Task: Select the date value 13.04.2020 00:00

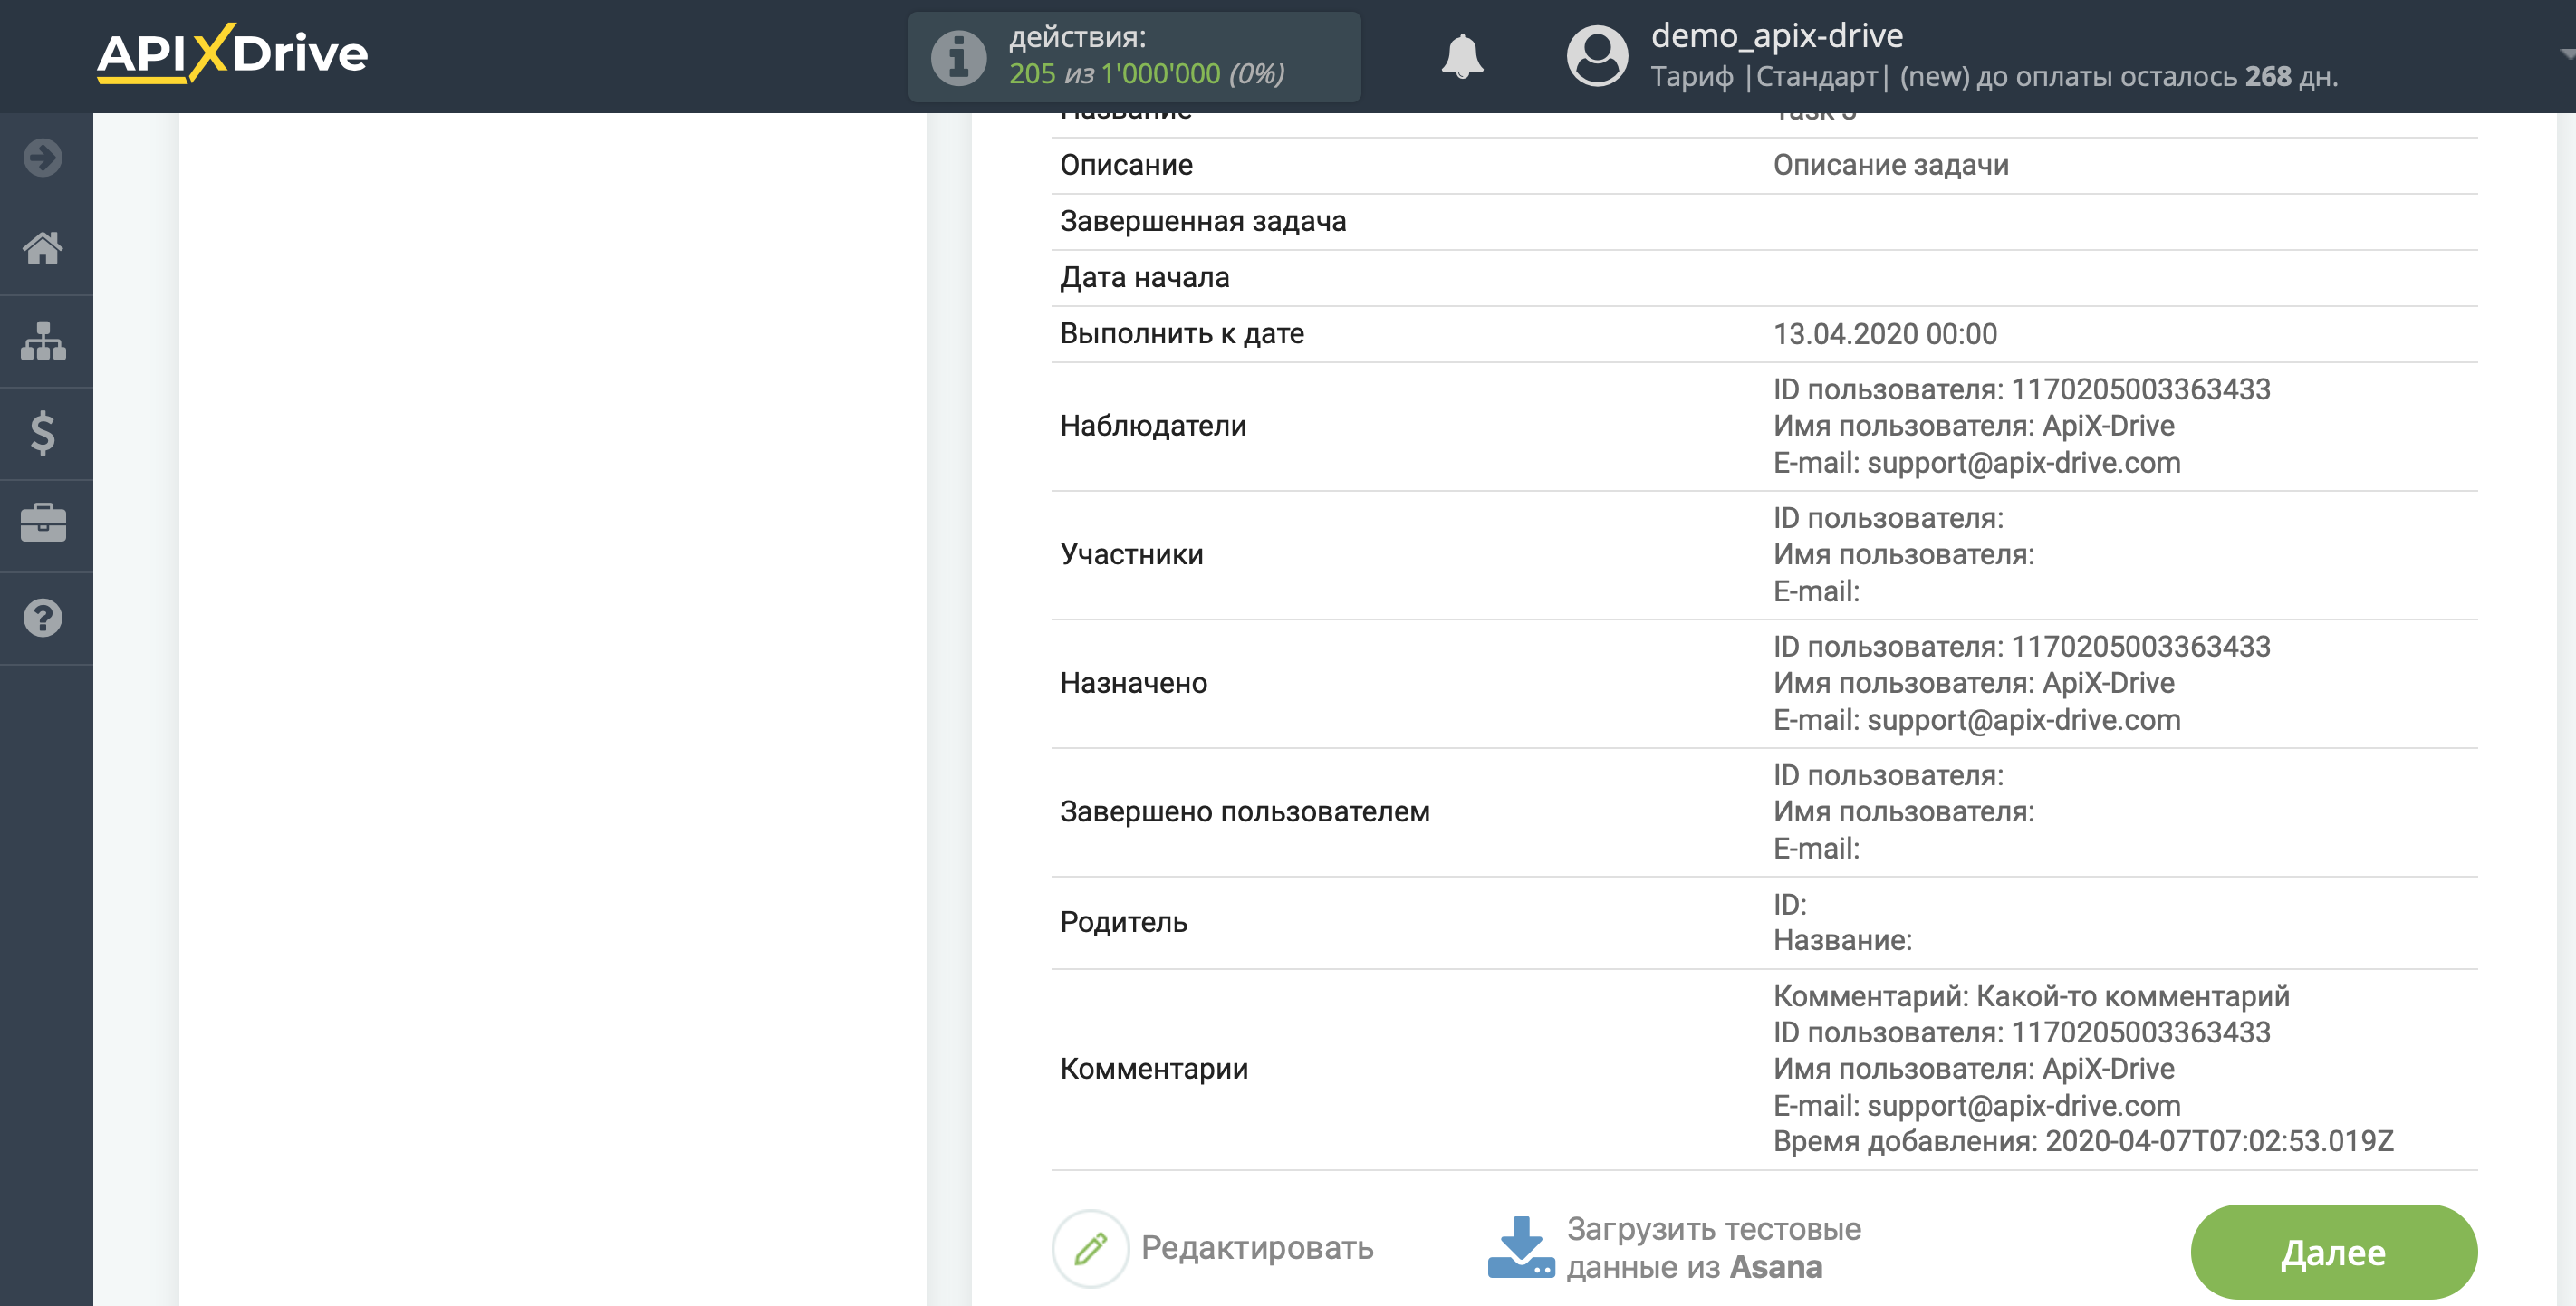Action: point(1885,334)
